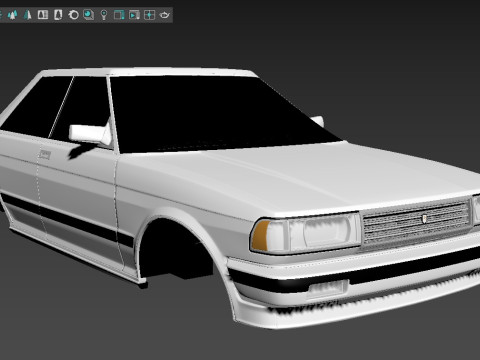Open the render setup window icon

pyautogui.click(x=119, y=15)
